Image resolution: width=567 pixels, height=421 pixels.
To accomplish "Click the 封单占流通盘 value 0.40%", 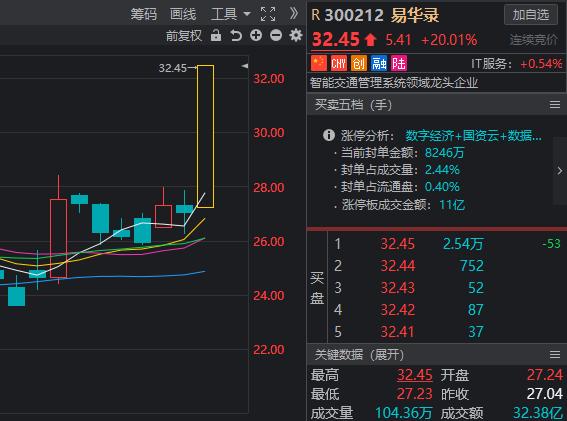I will click(442, 187).
